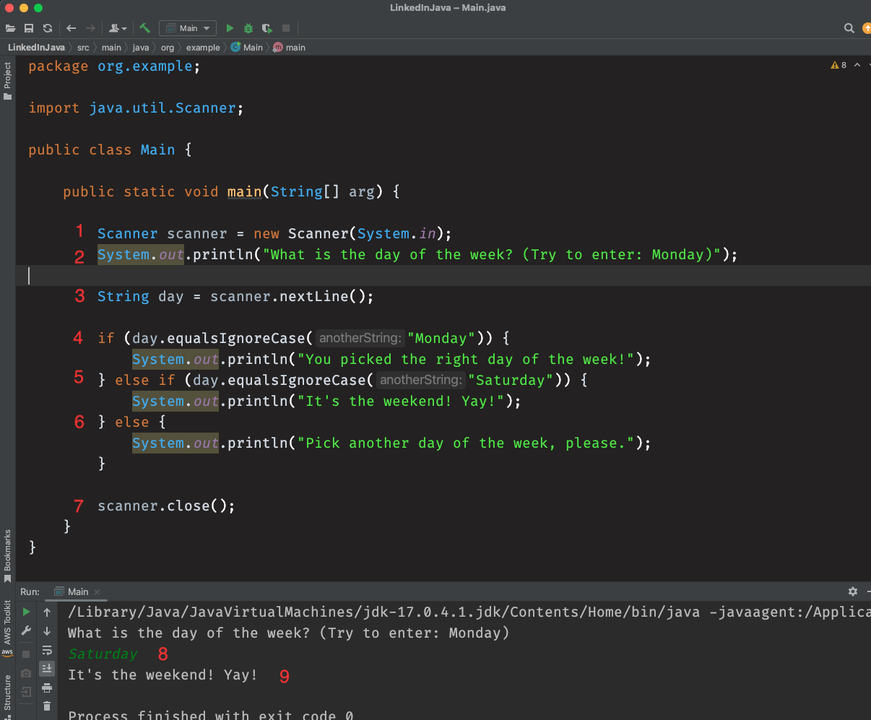Open the Bookmarks side tab
Image resolution: width=871 pixels, height=720 pixels.
coord(8,554)
